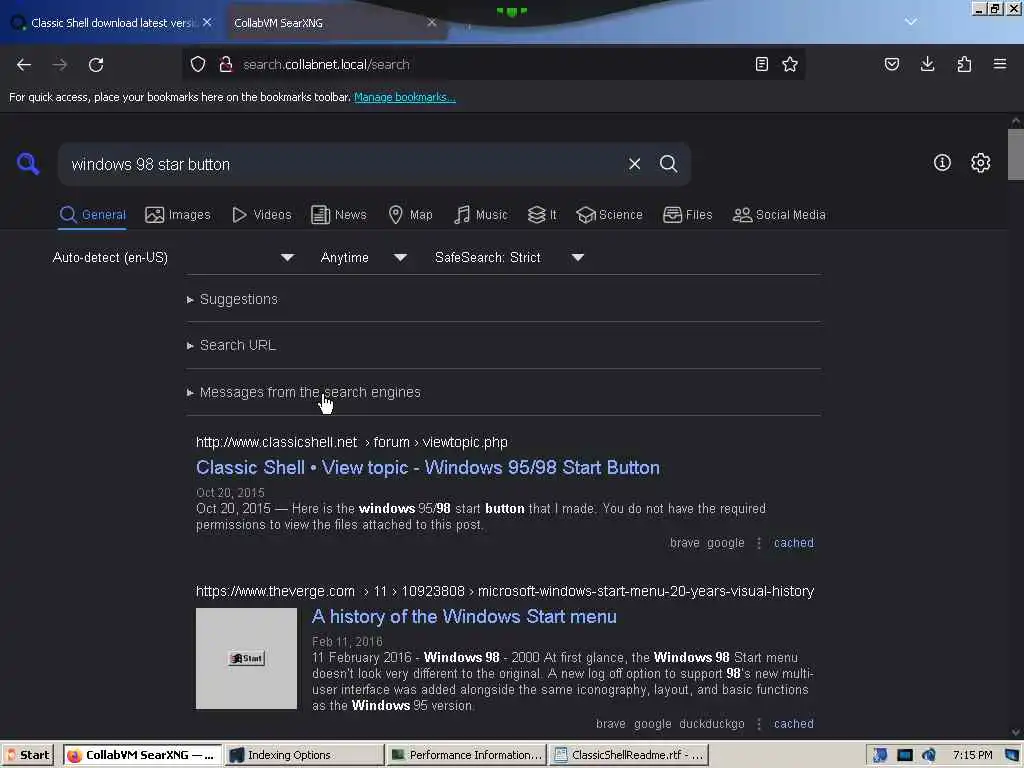Open cached link for Classic Shell result
Viewport: 1024px width, 768px height.
point(793,543)
